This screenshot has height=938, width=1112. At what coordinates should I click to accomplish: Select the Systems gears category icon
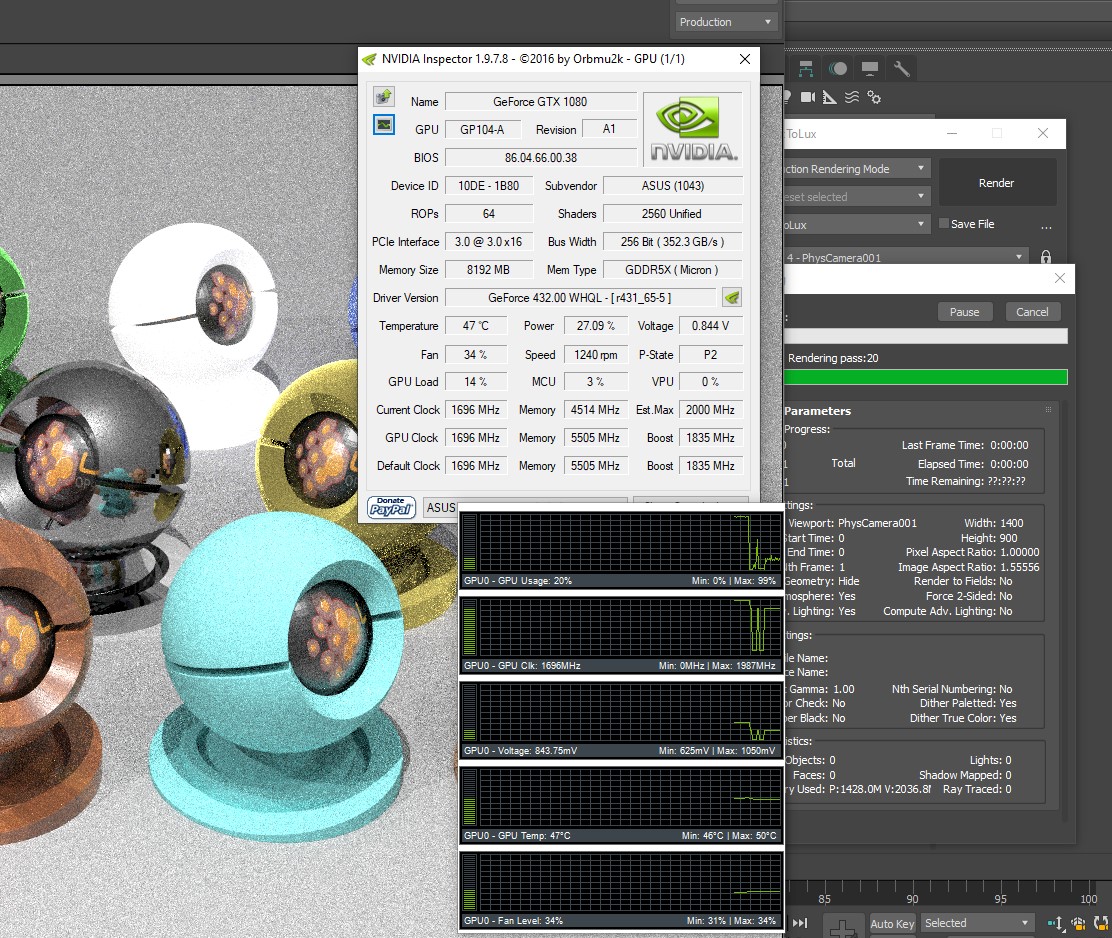[x=874, y=97]
